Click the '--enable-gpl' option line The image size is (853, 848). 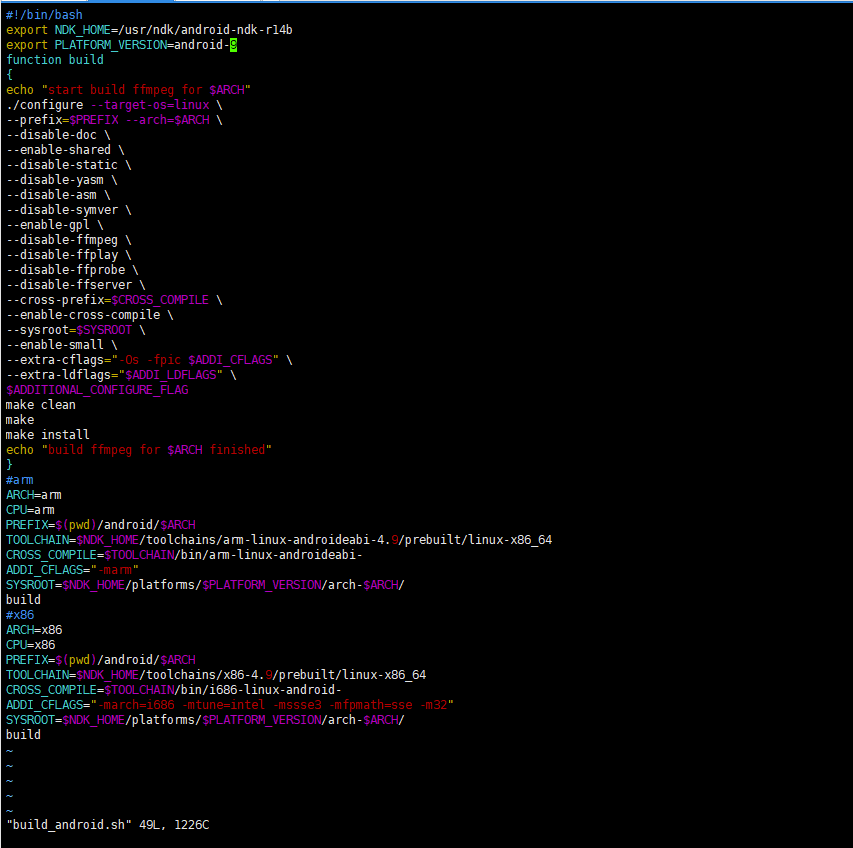pos(54,225)
